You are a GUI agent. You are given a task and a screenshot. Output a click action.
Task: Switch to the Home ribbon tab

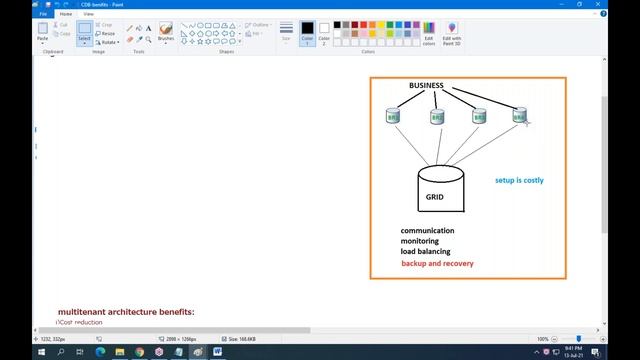66,14
